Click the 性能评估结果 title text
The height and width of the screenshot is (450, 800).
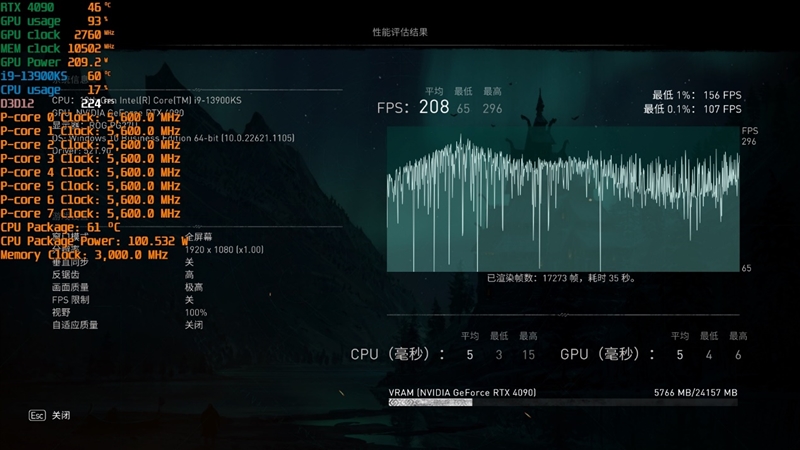[400, 32]
